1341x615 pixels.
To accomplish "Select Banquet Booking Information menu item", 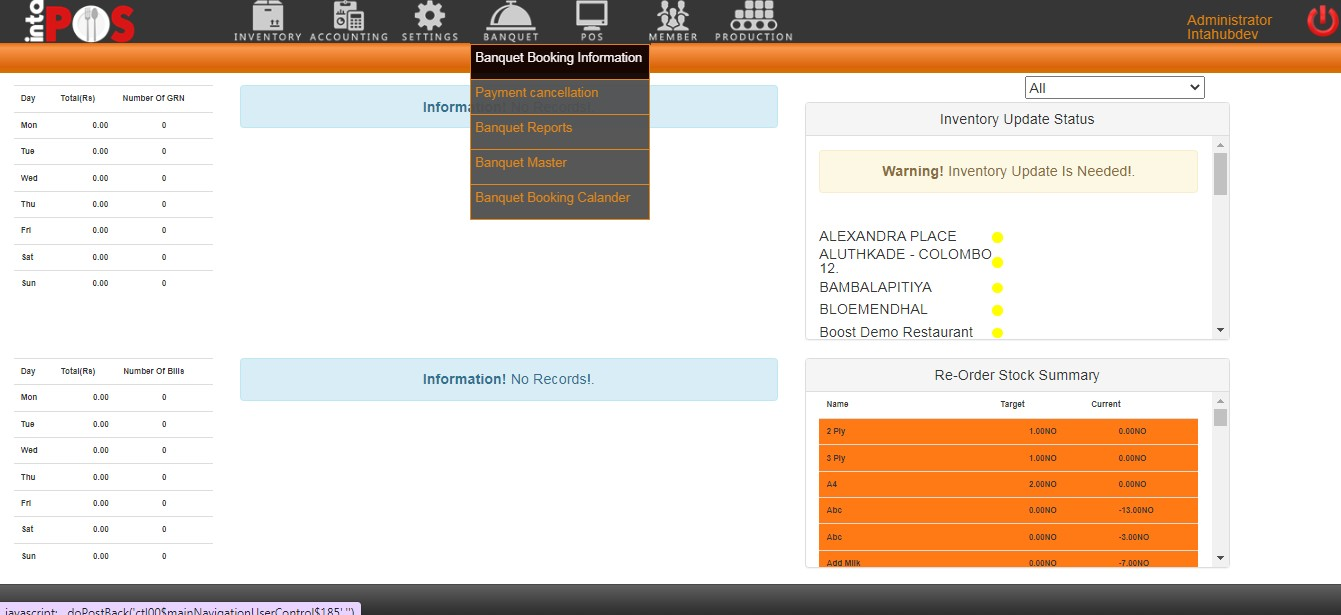I will click(559, 58).
